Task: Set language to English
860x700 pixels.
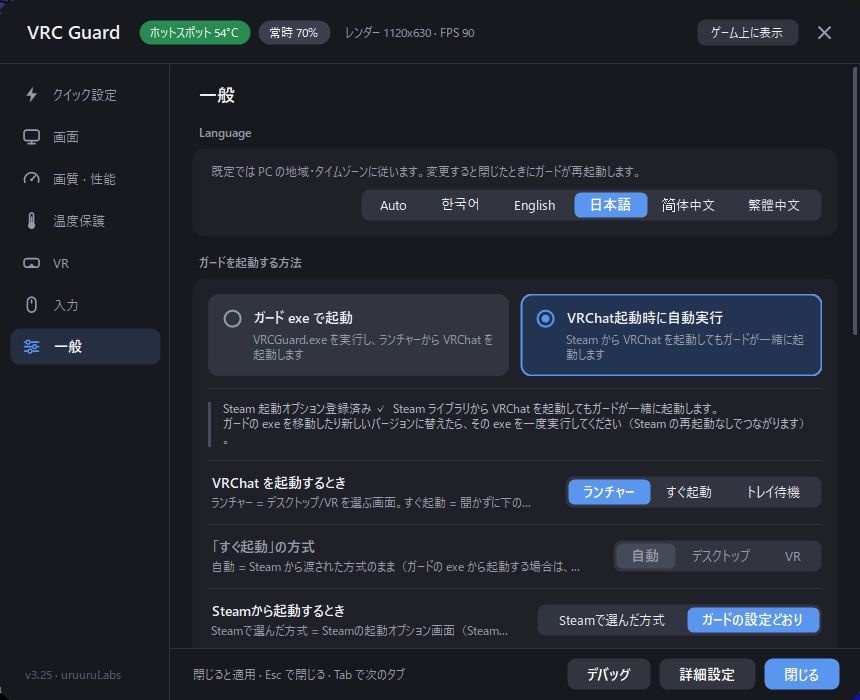Action: [x=534, y=205]
